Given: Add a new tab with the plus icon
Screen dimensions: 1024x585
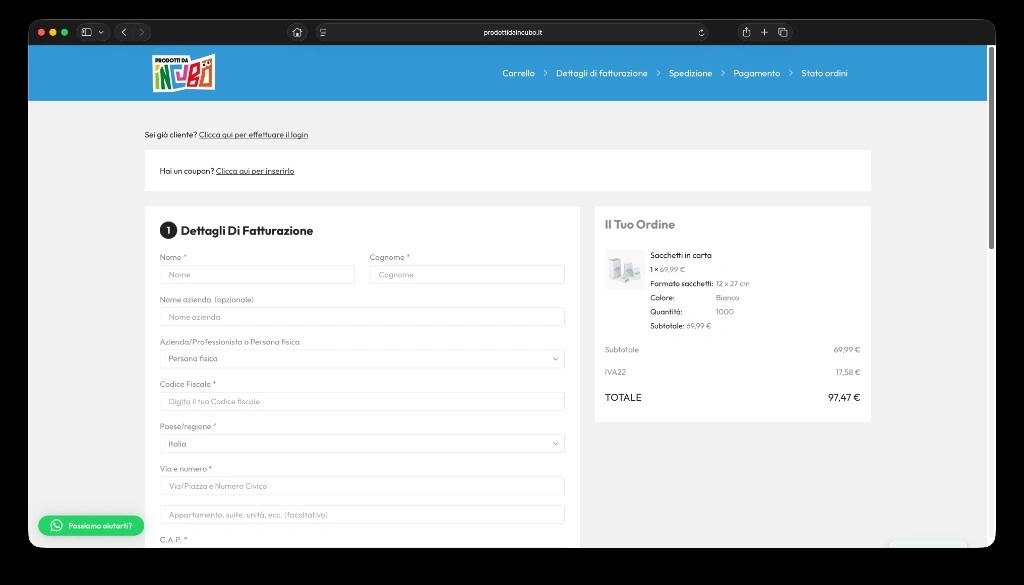Looking at the screenshot, I should [764, 32].
